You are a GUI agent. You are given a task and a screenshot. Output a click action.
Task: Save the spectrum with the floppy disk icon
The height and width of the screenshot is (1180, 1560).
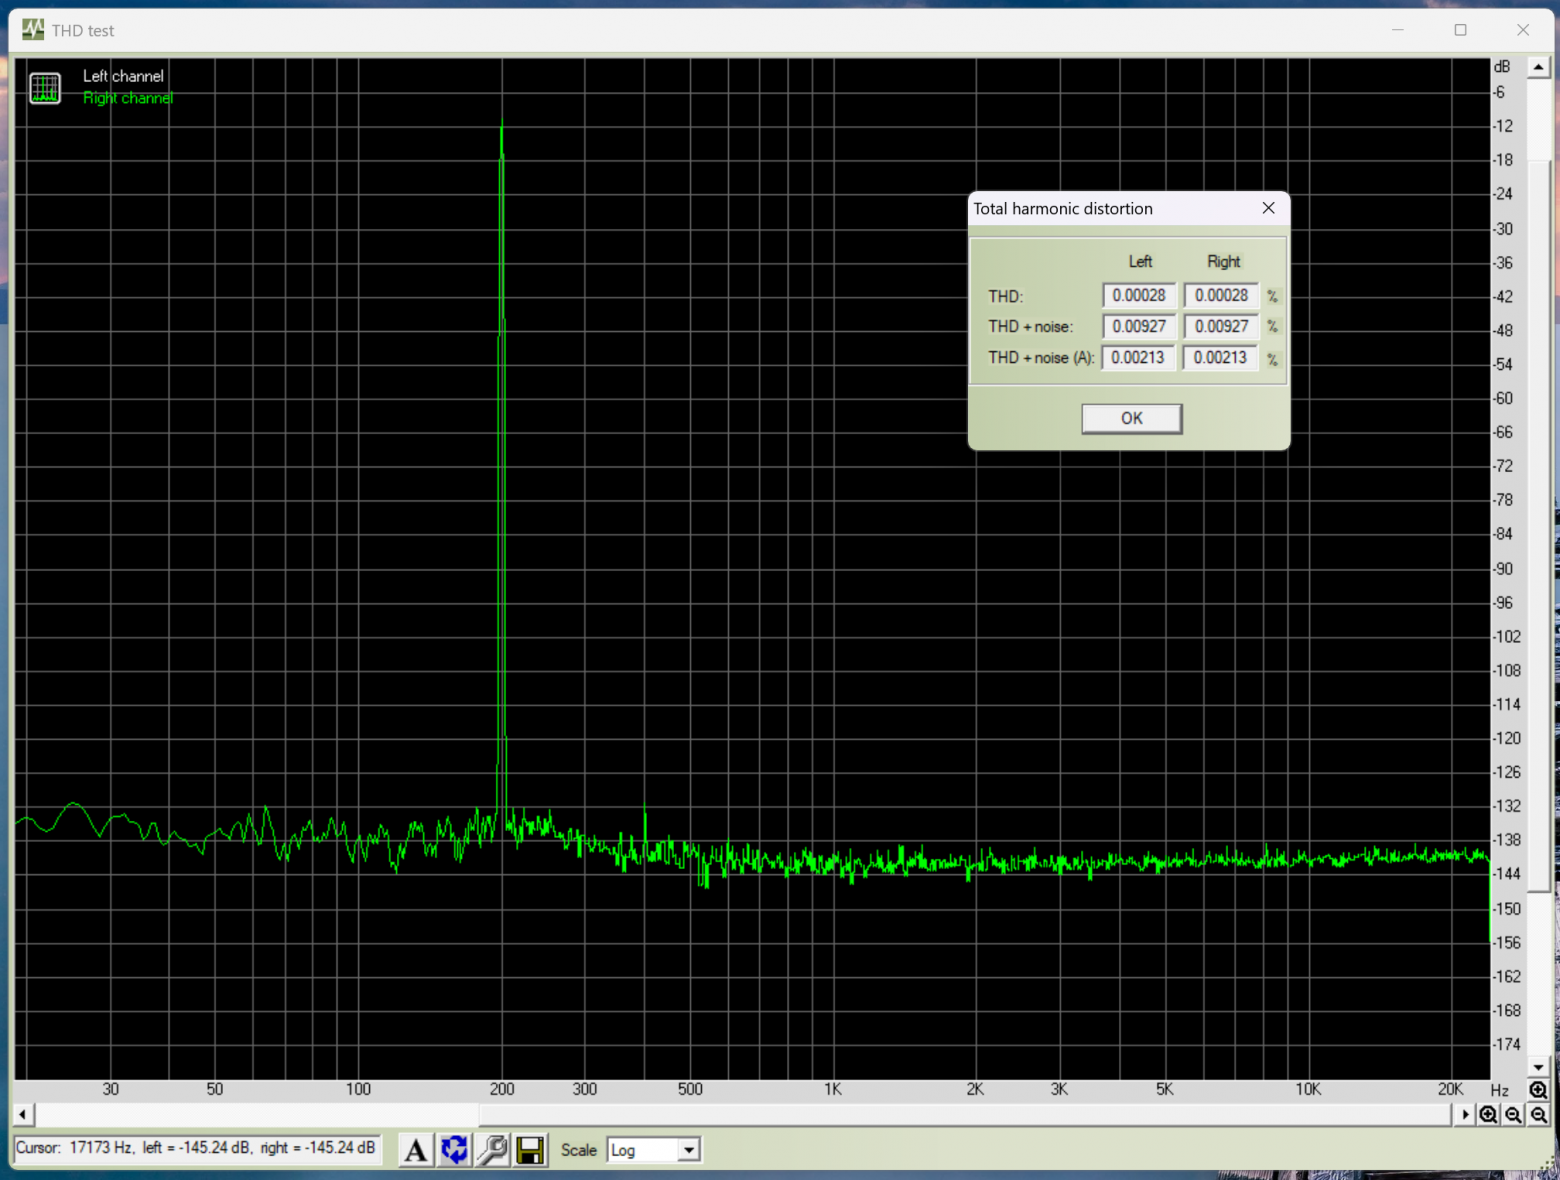point(530,1150)
